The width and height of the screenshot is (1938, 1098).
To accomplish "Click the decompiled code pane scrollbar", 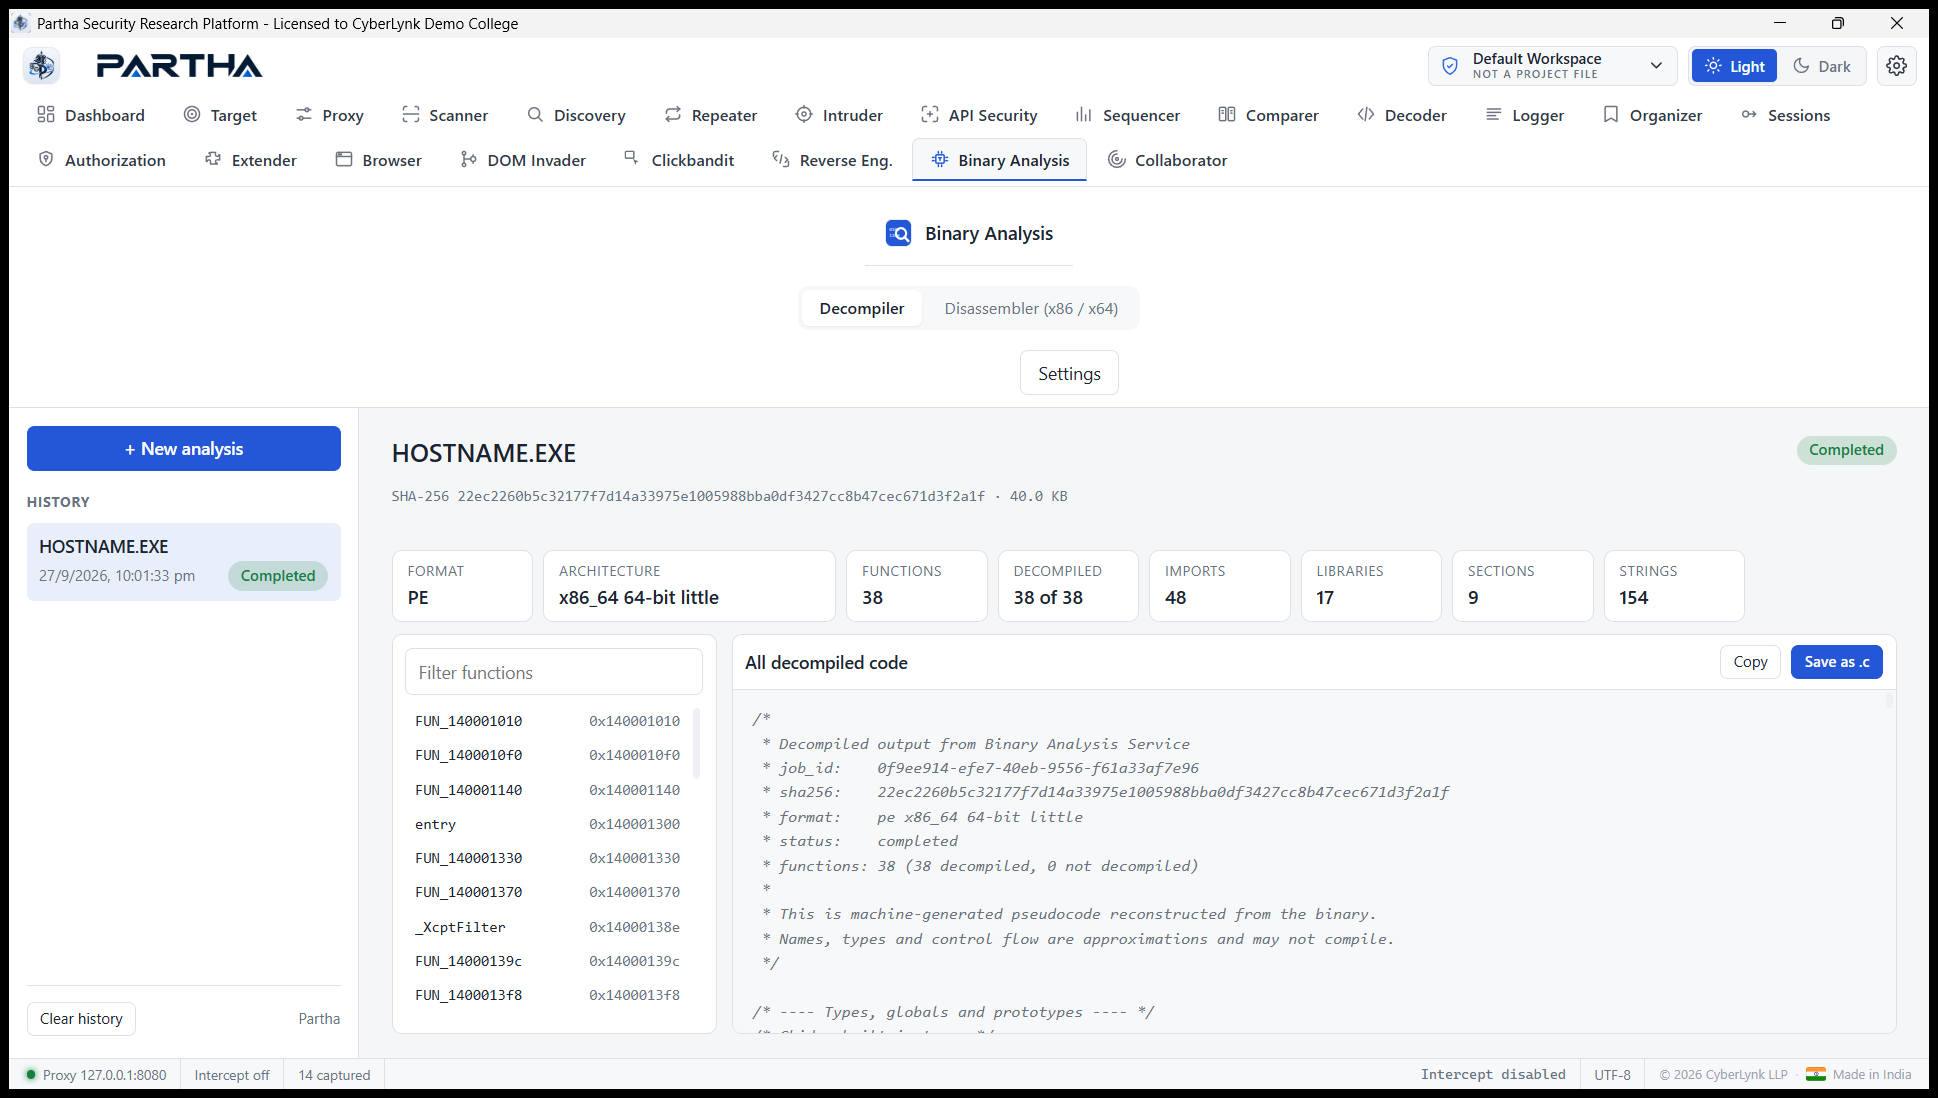I will click(x=1889, y=700).
